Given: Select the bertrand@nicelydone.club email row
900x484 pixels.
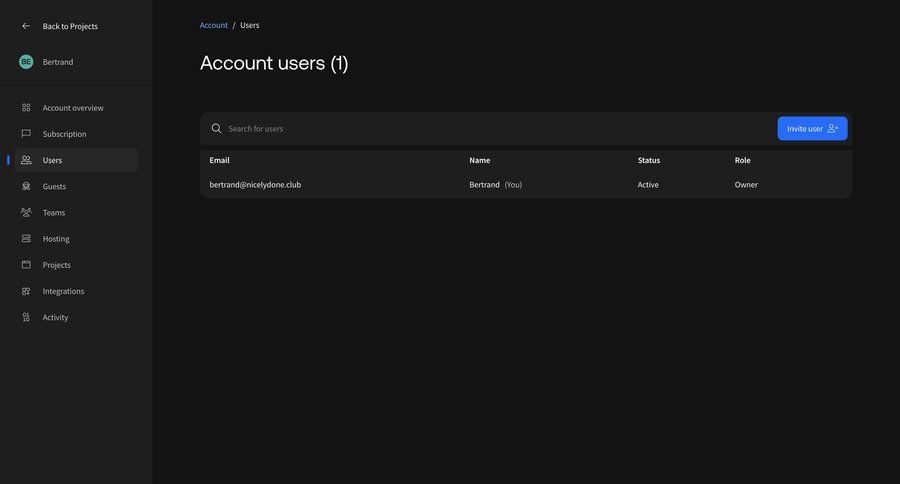Looking at the screenshot, I should 255,185.
